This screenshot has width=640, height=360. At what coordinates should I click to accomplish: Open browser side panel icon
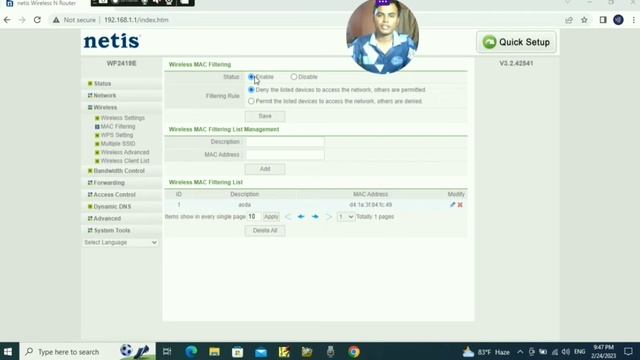[x=603, y=20]
